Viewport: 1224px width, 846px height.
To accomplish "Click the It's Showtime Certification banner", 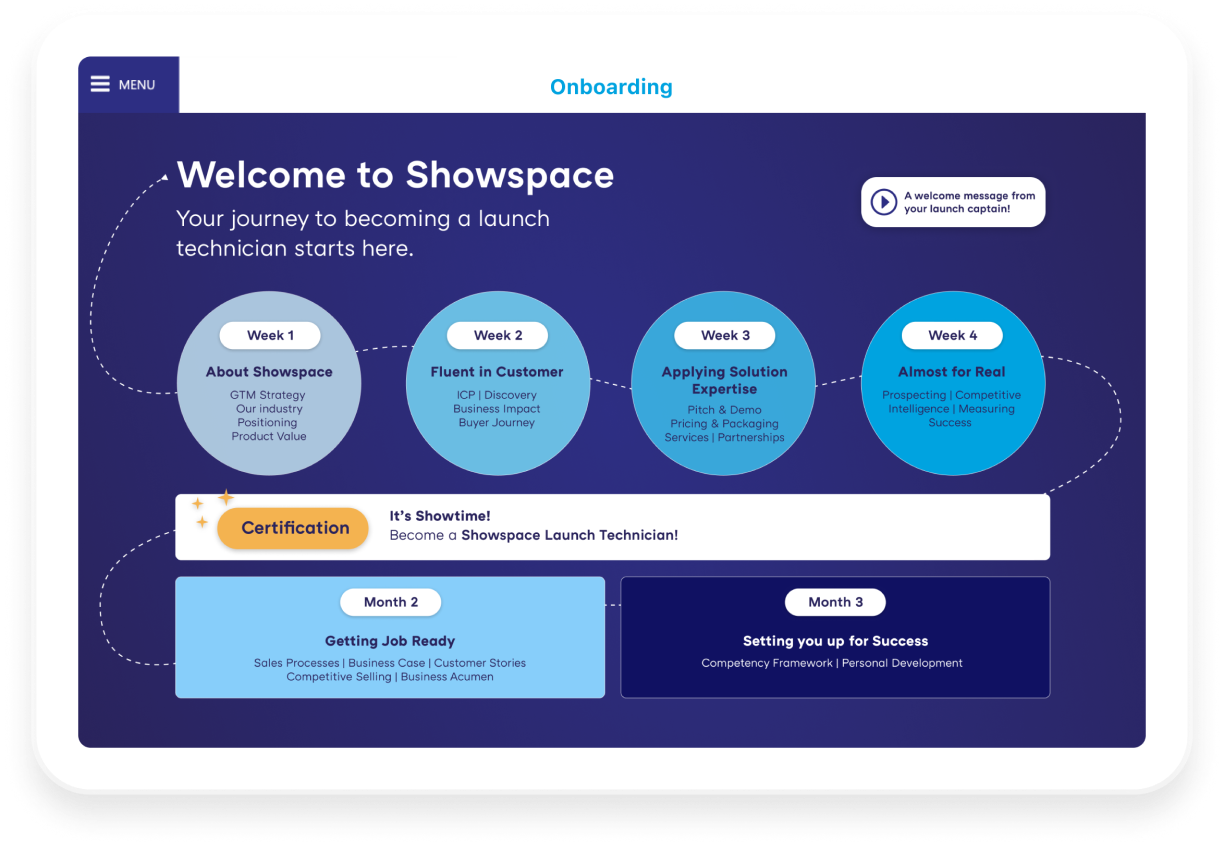I will [612, 527].
